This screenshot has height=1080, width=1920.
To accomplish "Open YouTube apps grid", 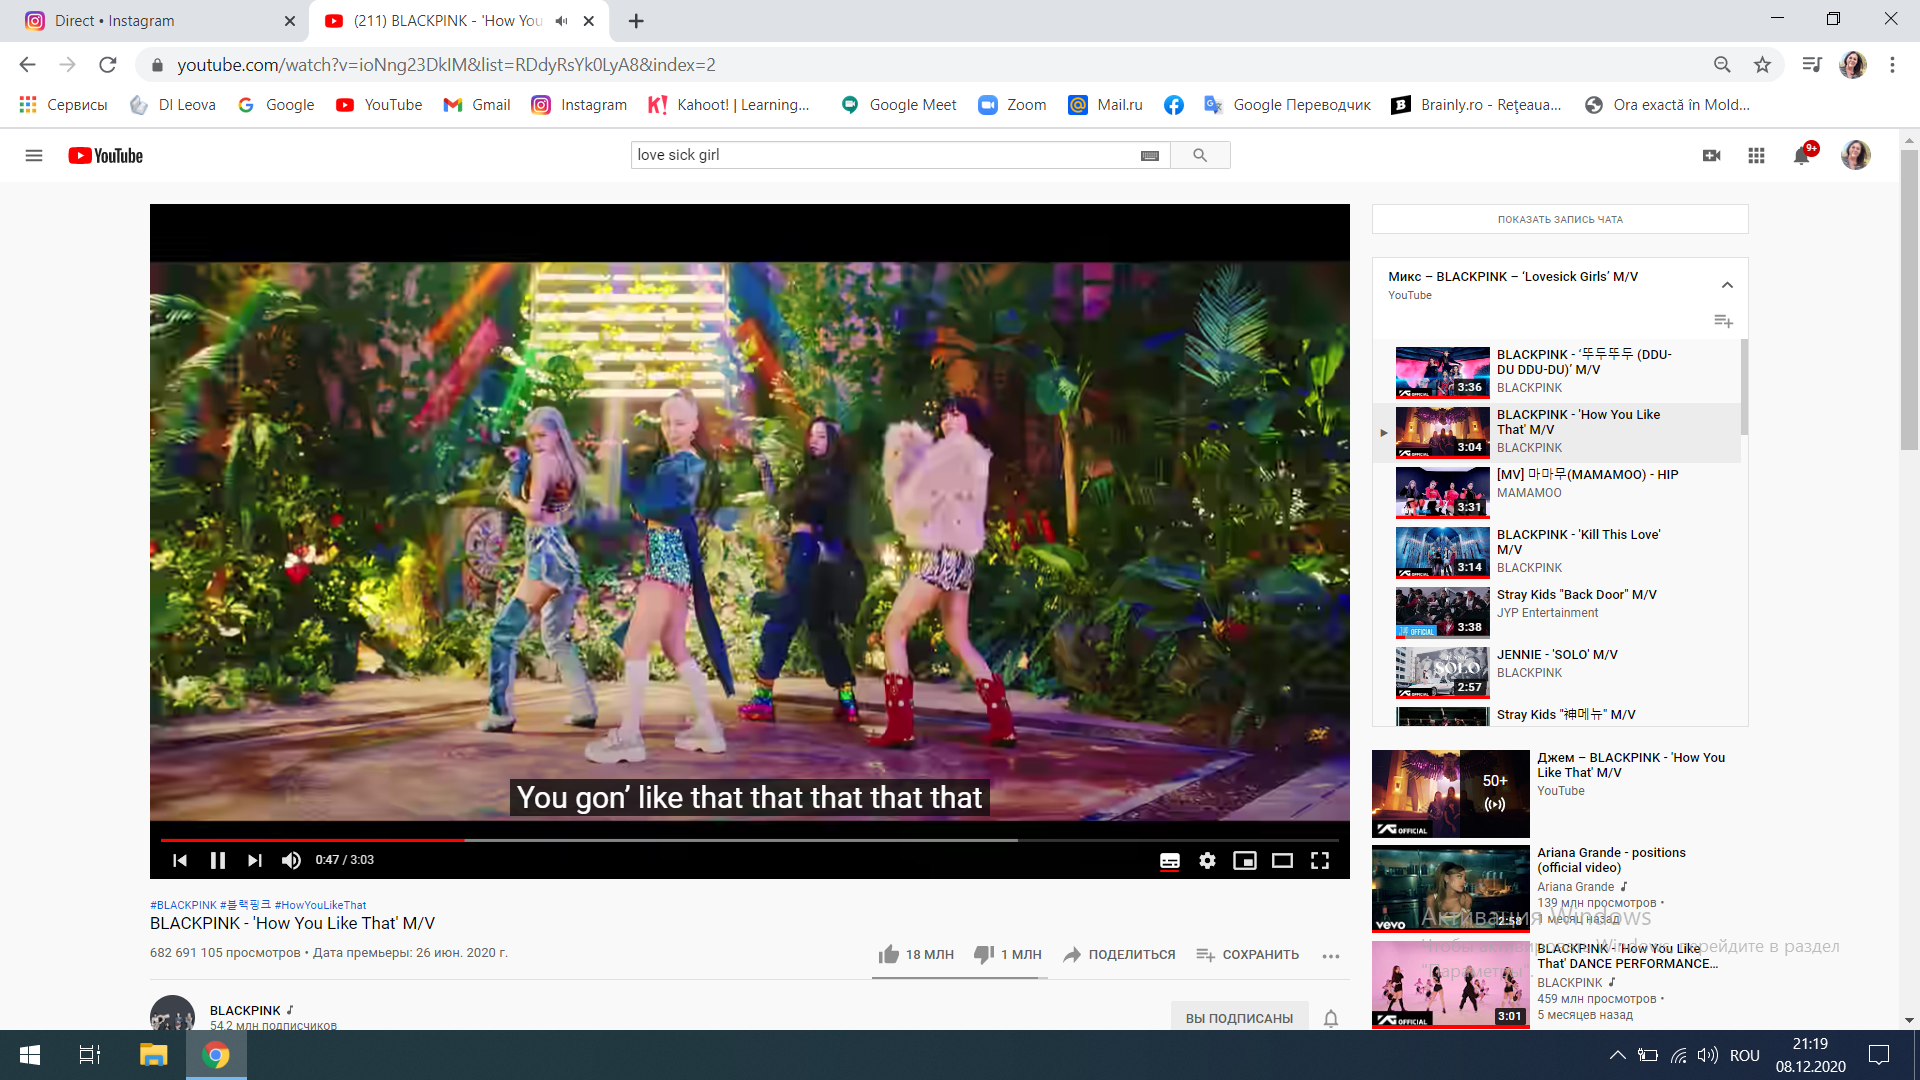I will [x=1756, y=155].
